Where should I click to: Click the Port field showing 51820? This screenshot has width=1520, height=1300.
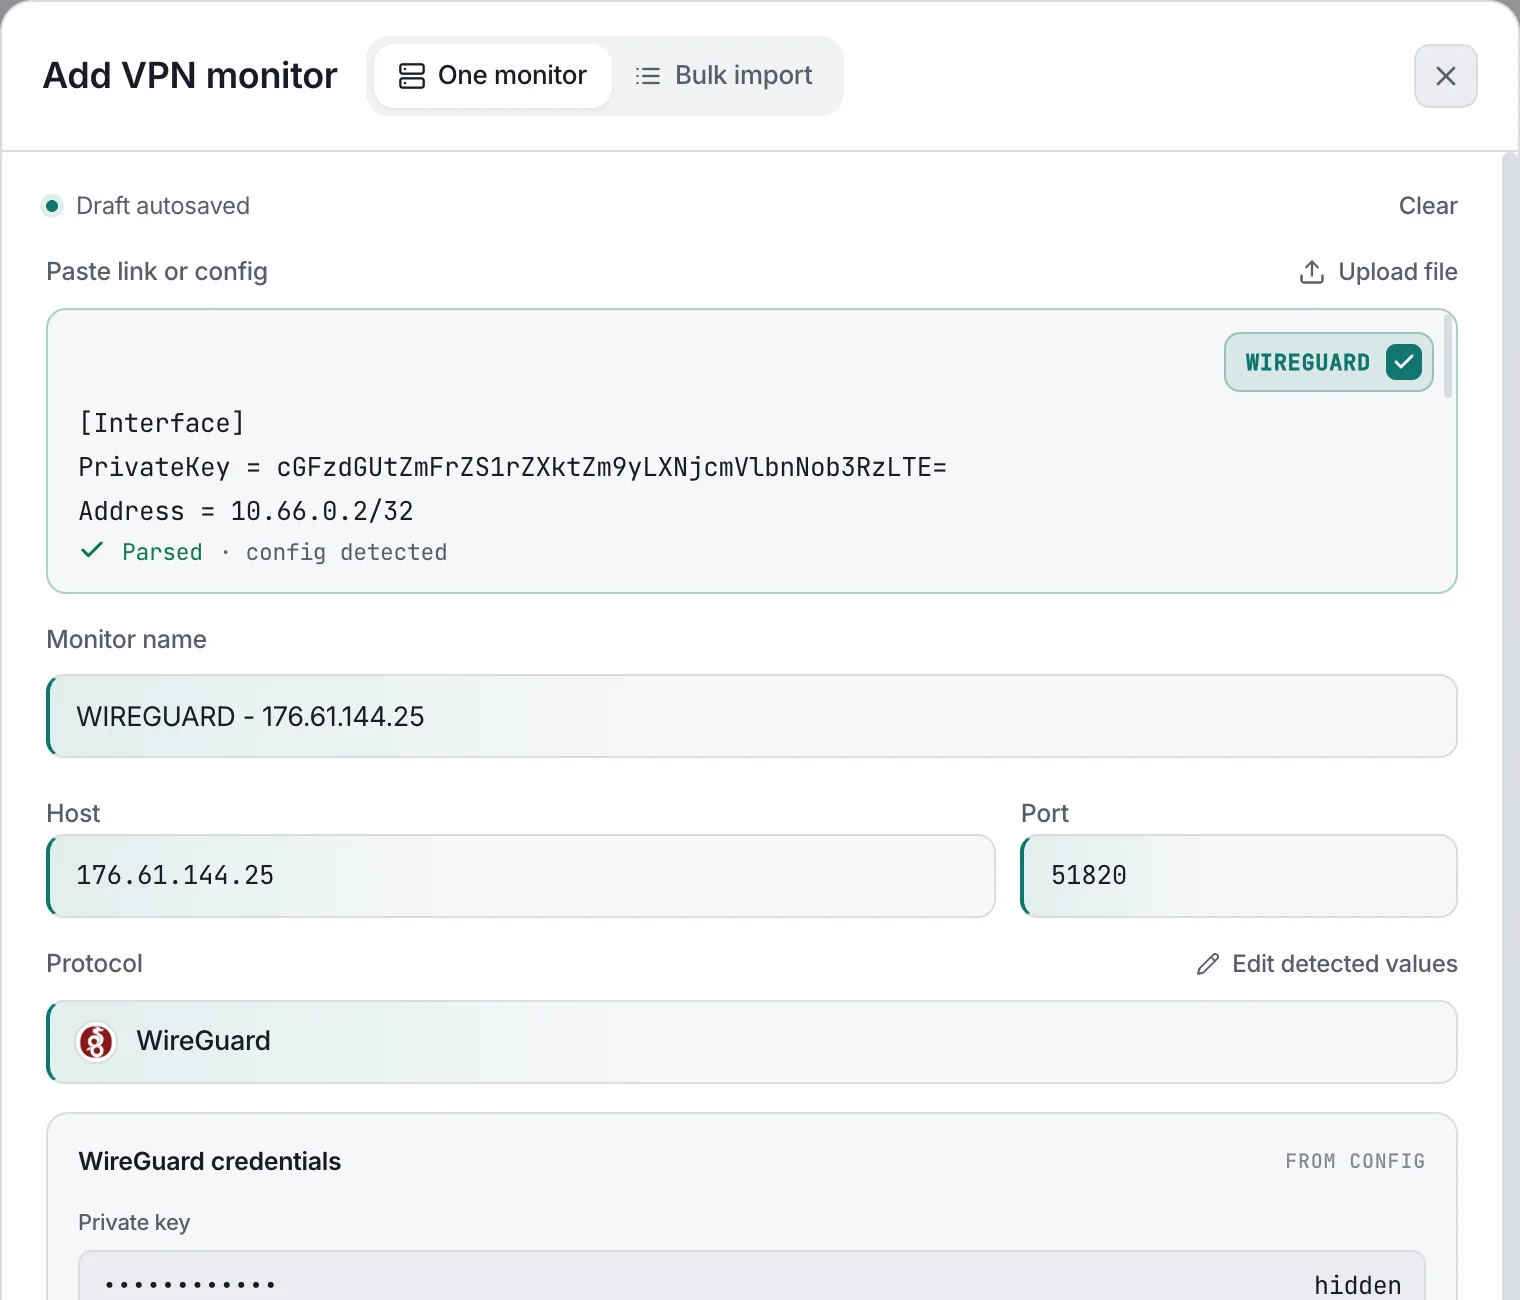[1239, 876]
